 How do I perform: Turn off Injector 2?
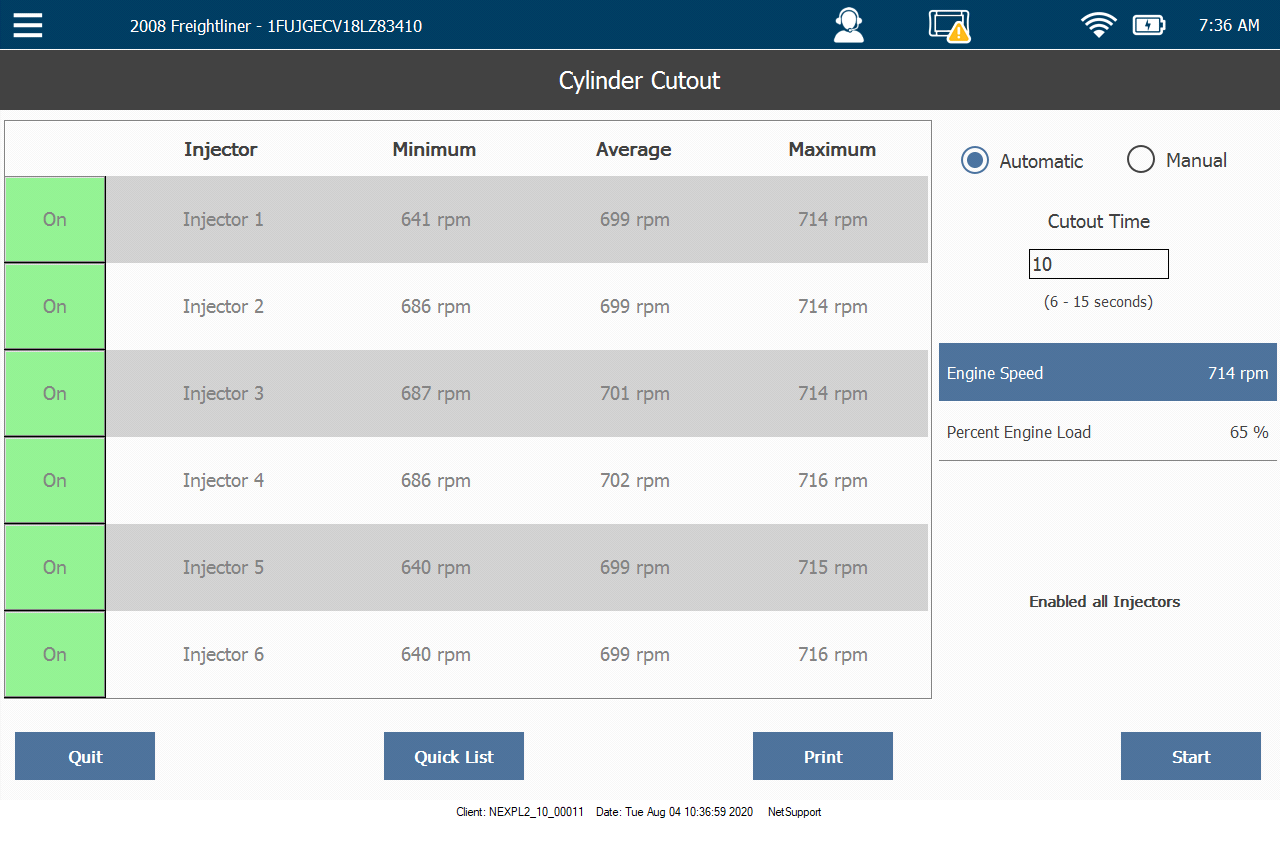pyautogui.click(x=55, y=307)
